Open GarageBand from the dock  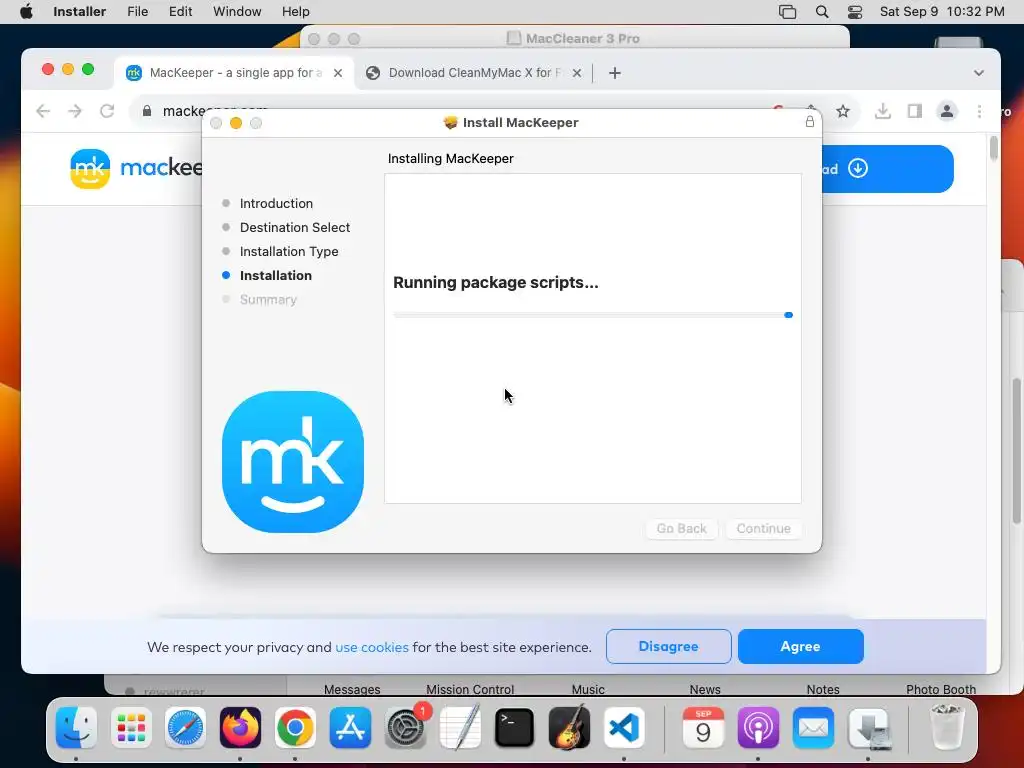point(569,728)
